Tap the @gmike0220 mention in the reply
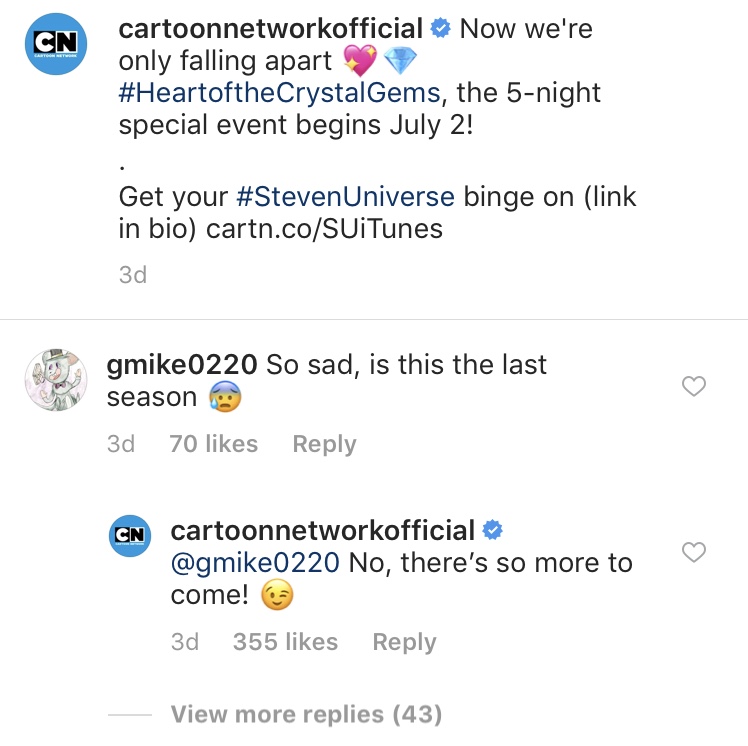Viewport: 748px width, 746px height. [x=255, y=563]
